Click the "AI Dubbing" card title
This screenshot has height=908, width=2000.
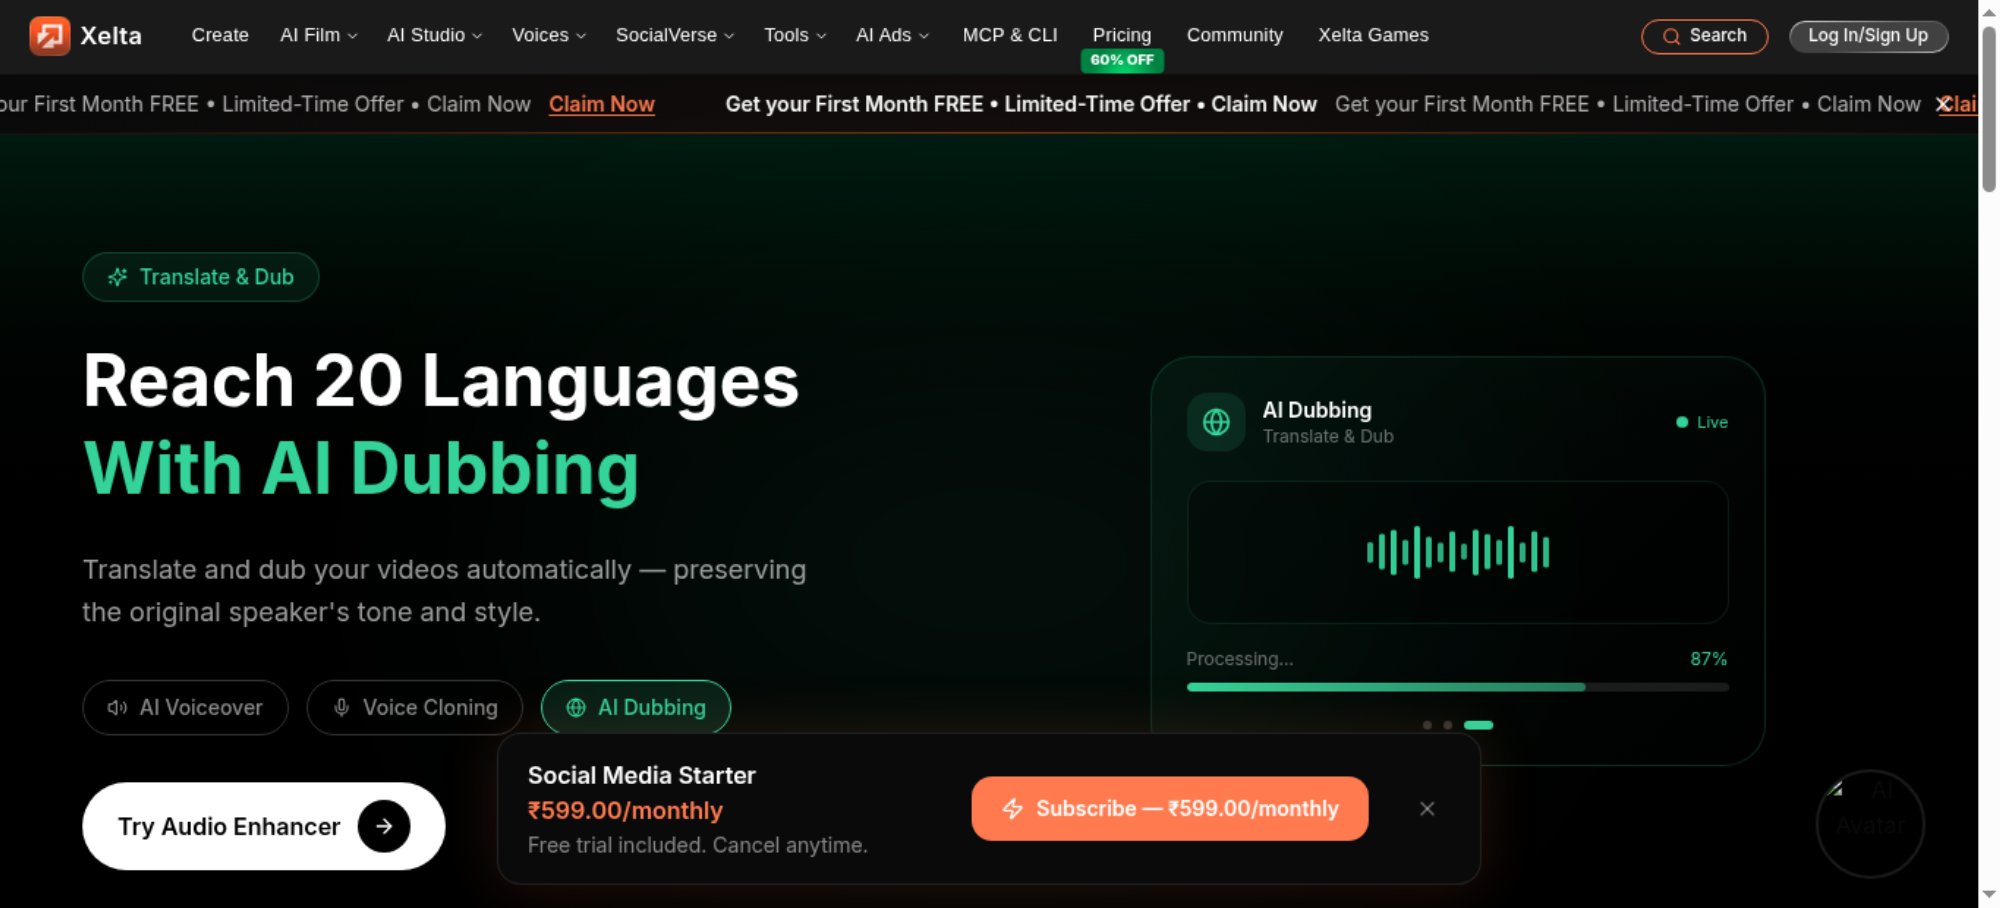point(1317,410)
